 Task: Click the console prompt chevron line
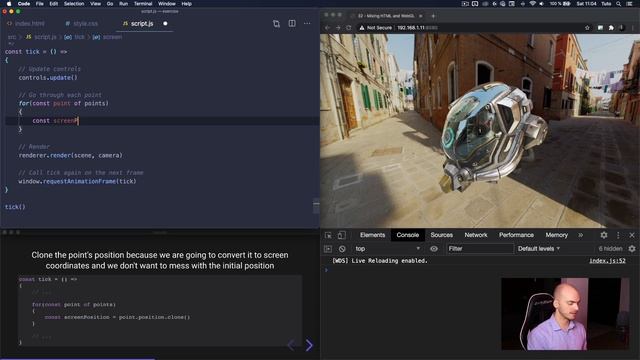(326, 270)
